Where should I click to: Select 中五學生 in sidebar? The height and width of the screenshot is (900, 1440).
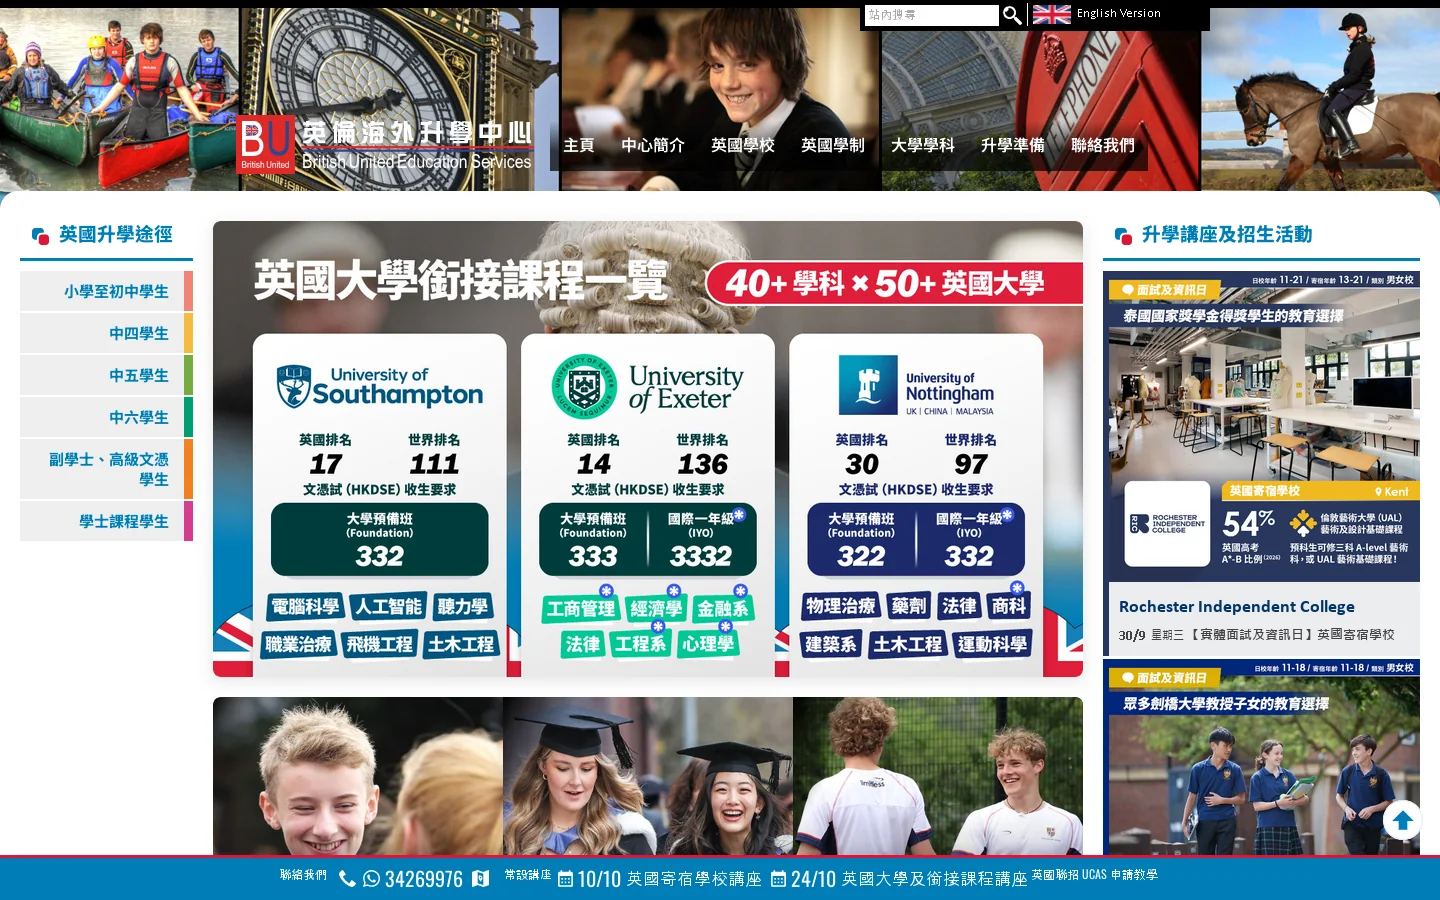click(106, 375)
